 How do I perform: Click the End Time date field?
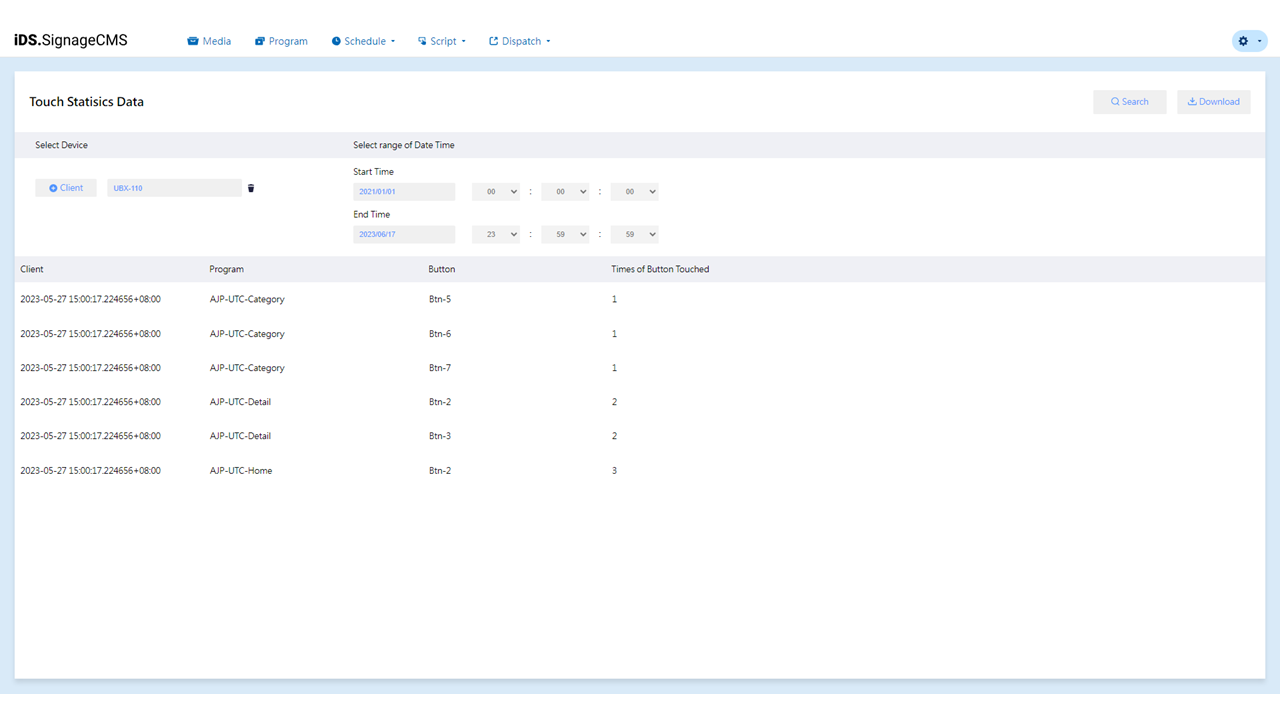404,234
